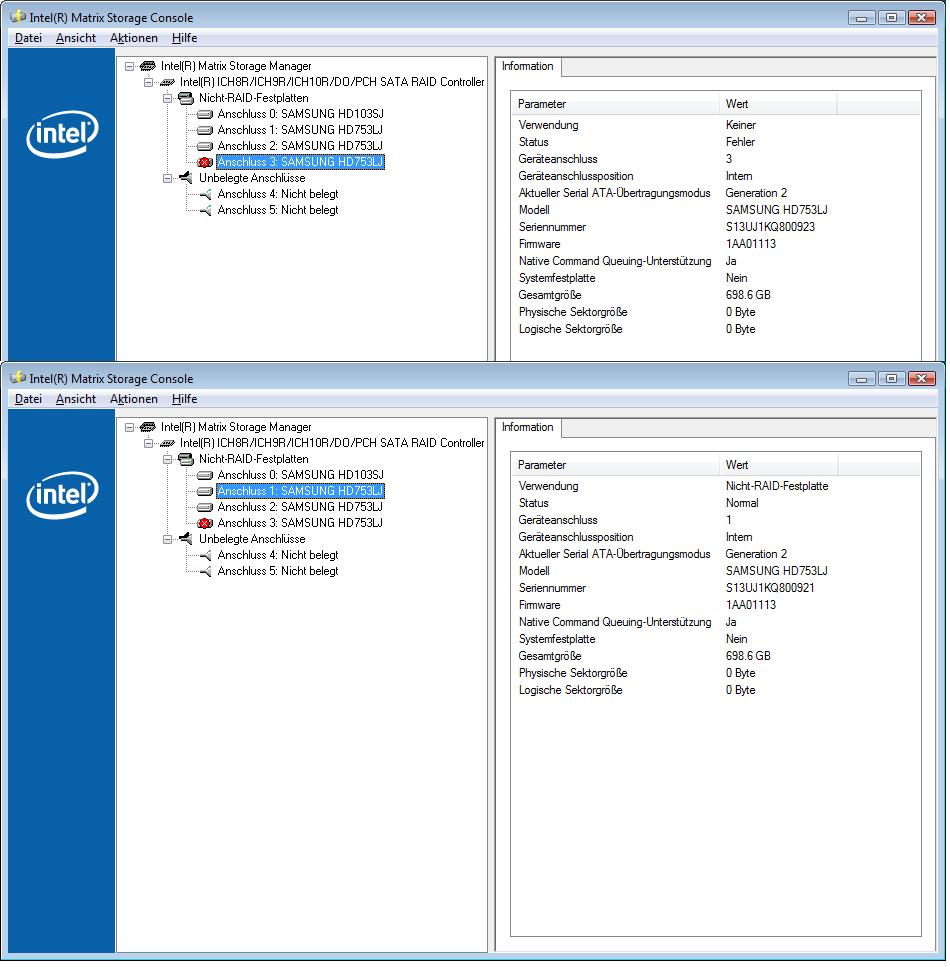Screen dimensions: 950x967
Task: Click Wert column header in bottom window
Action: coord(778,465)
